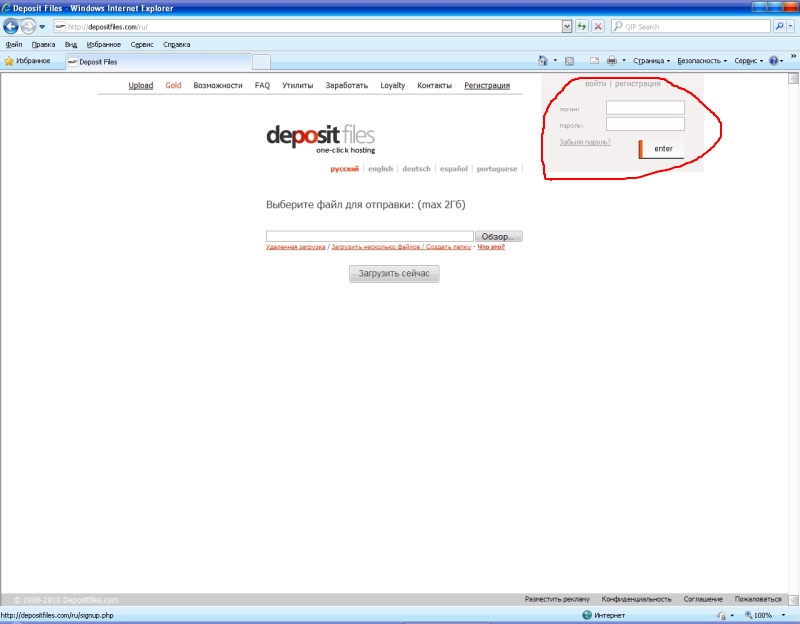Screen dimensions: 800x624
Task: Click the Удаленная загрузка link
Action: (295, 247)
